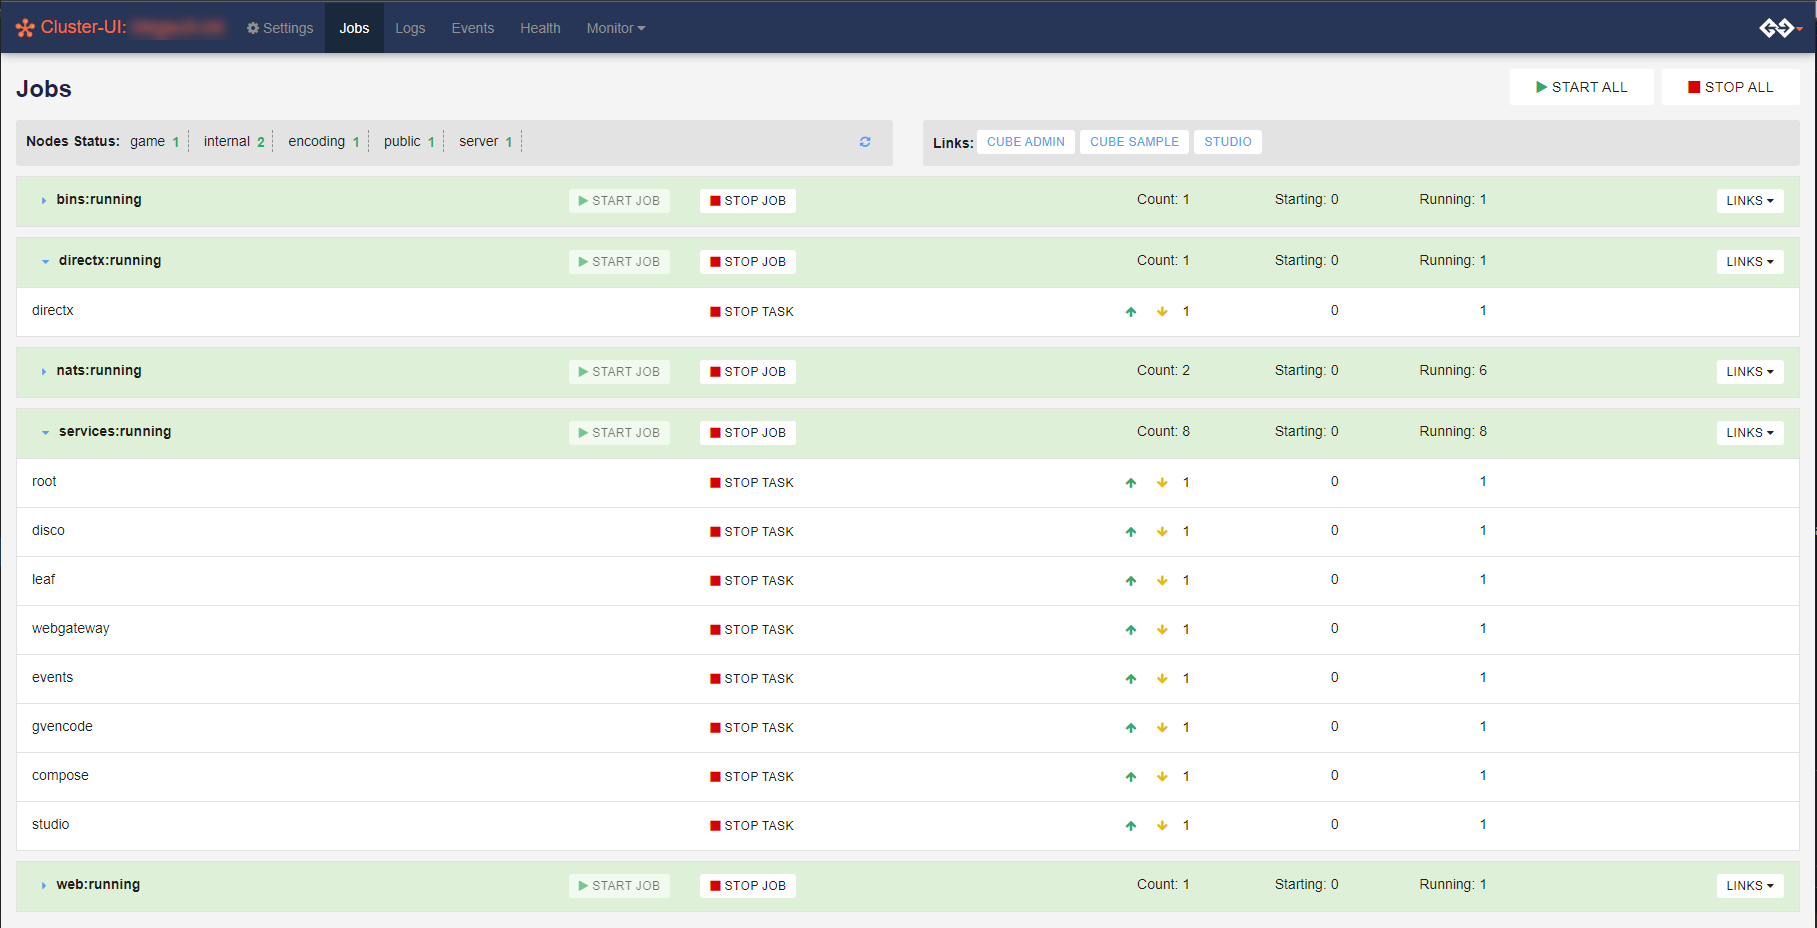Click the Cluster-UI logo icon
The image size is (1817, 928).
(26, 28)
